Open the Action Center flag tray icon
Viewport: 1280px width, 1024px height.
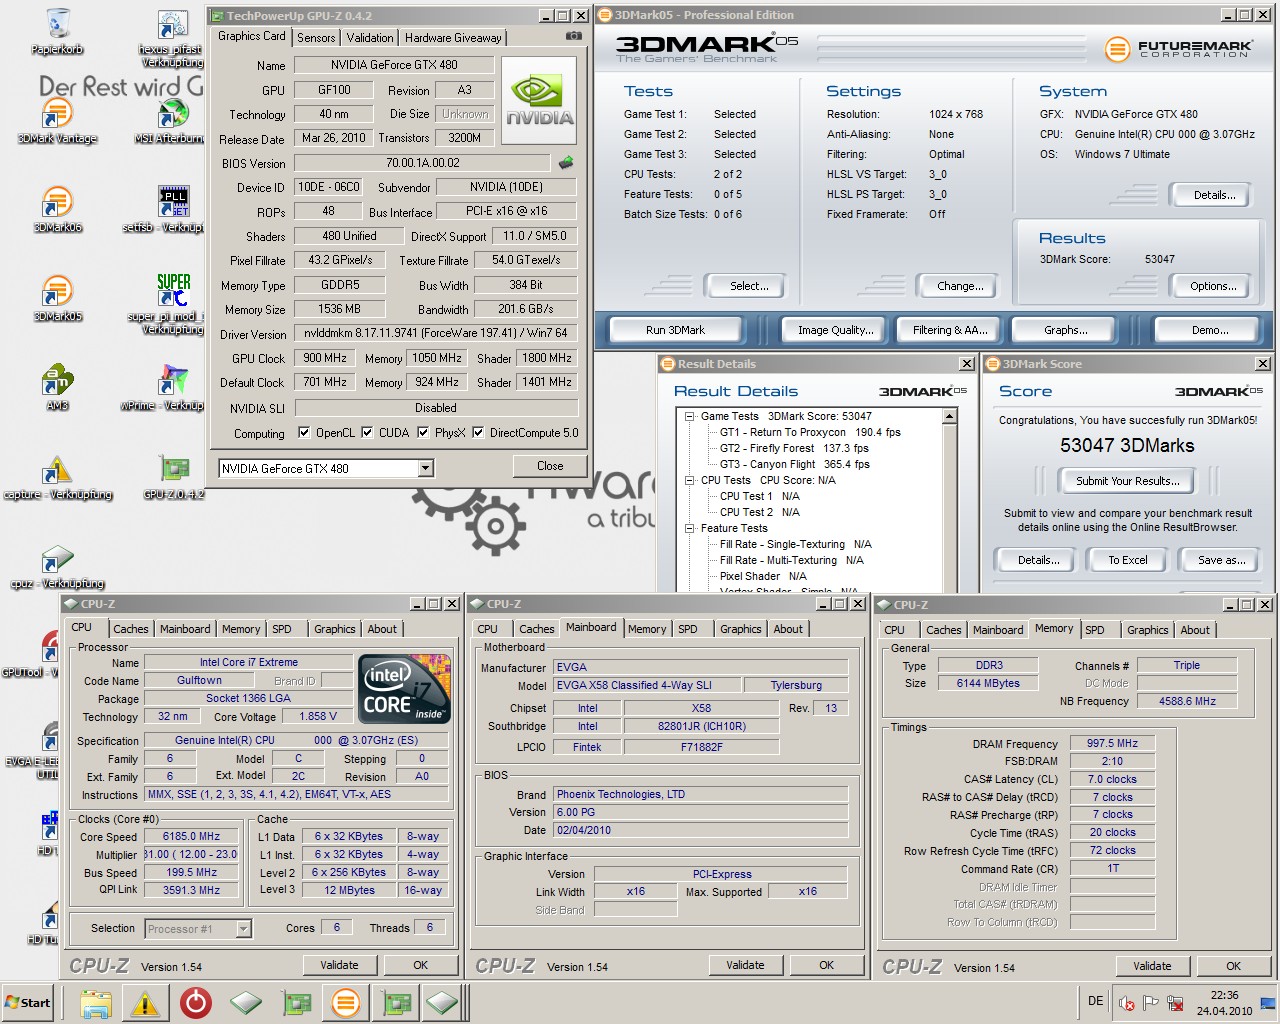pos(1151,1003)
